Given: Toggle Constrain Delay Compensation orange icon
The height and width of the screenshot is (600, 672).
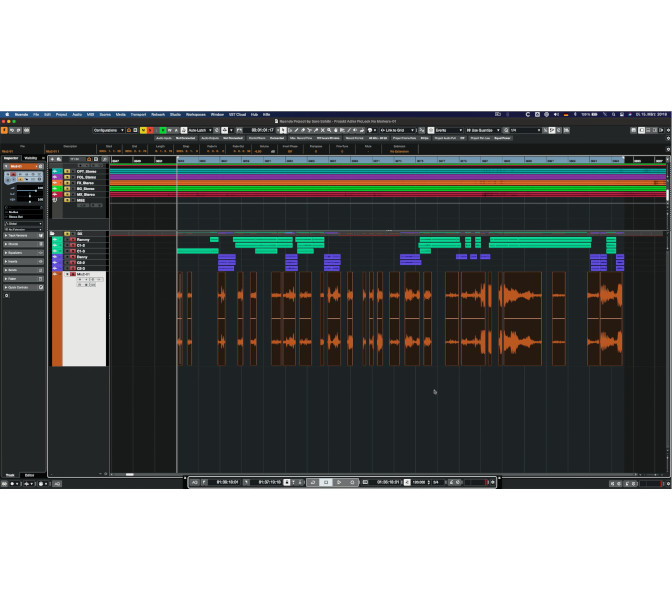Looking at the screenshot, I should [129, 130].
